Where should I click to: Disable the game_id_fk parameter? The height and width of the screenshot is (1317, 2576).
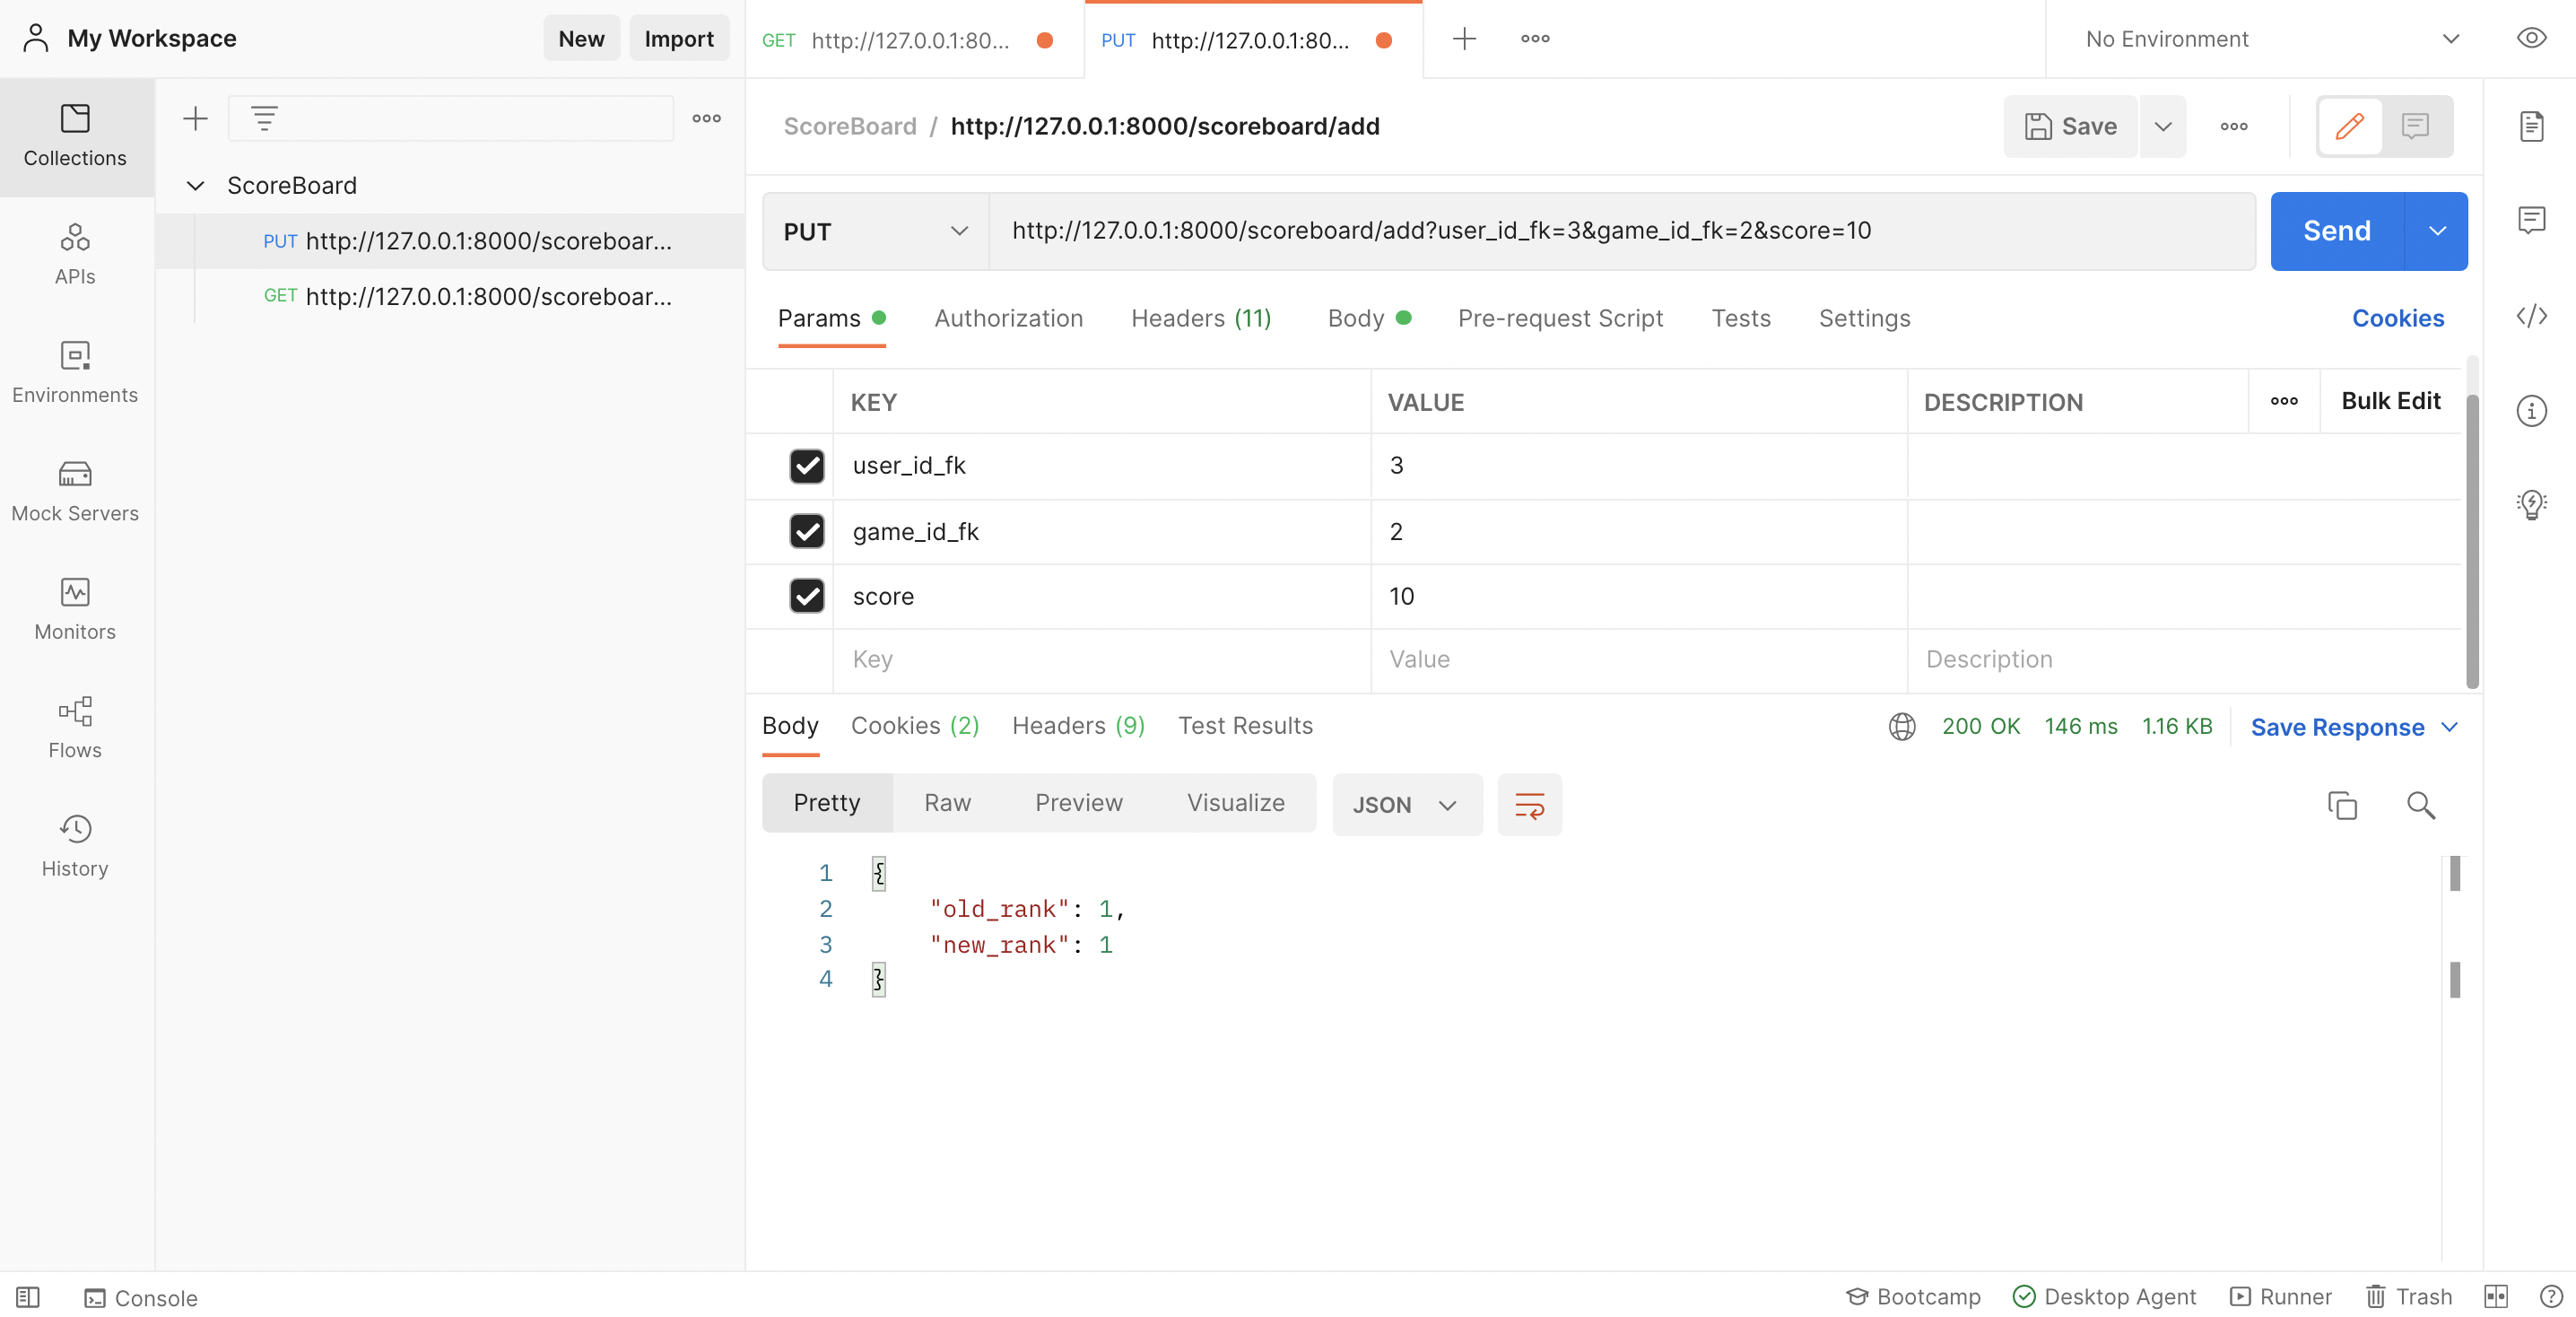807,531
